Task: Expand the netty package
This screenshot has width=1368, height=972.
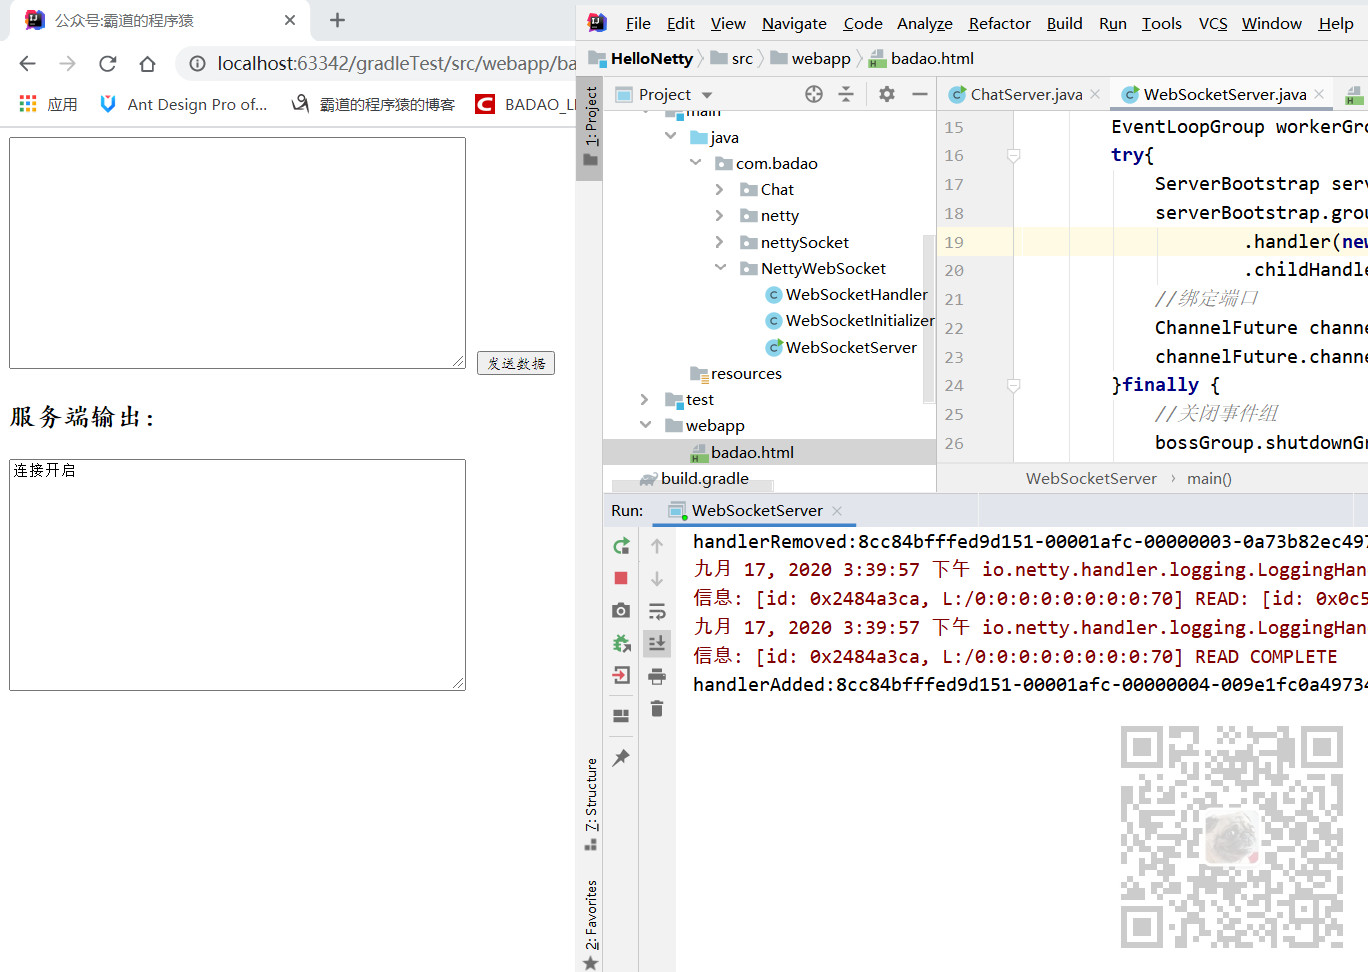Action: pyautogui.click(x=719, y=215)
